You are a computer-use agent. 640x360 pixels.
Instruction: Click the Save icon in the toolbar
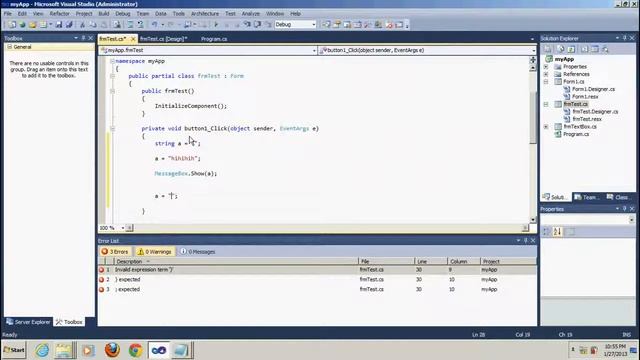point(59,24)
